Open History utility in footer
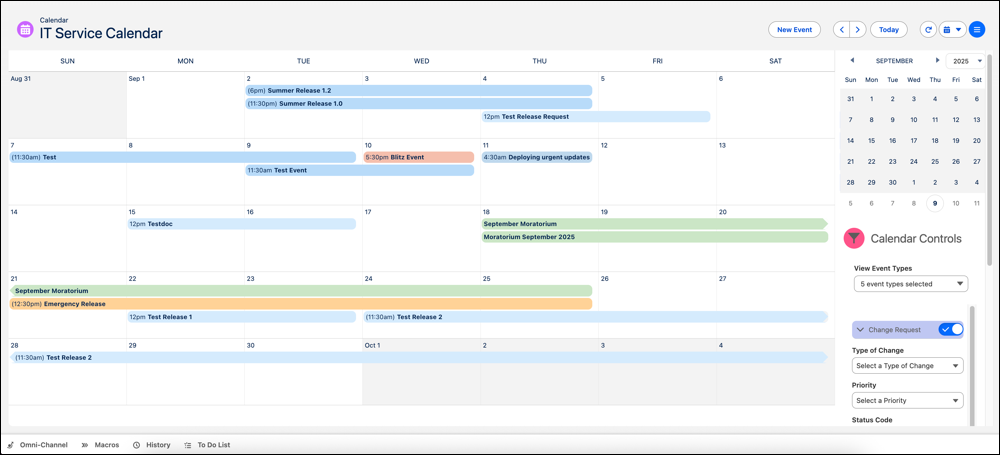 152,445
